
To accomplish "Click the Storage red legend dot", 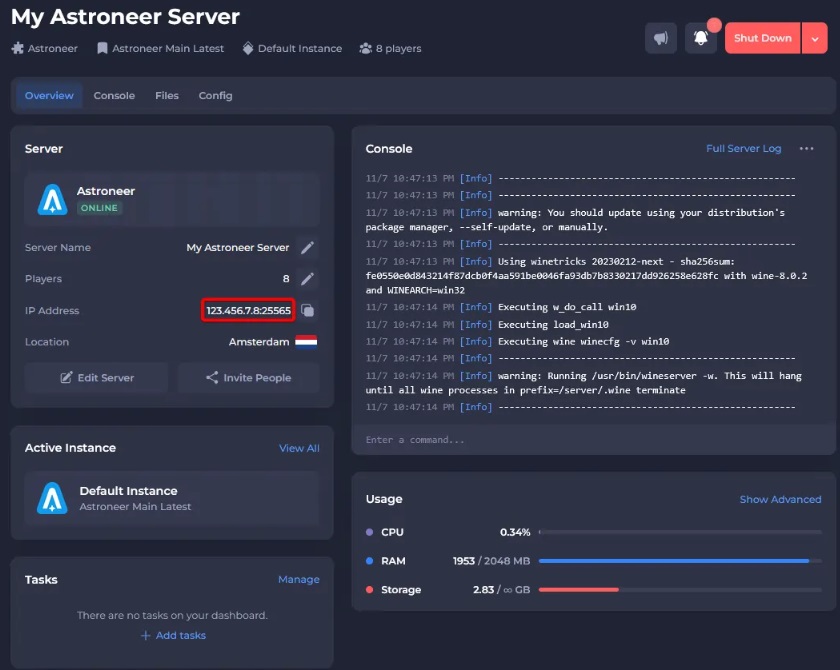I will coord(369,590).
